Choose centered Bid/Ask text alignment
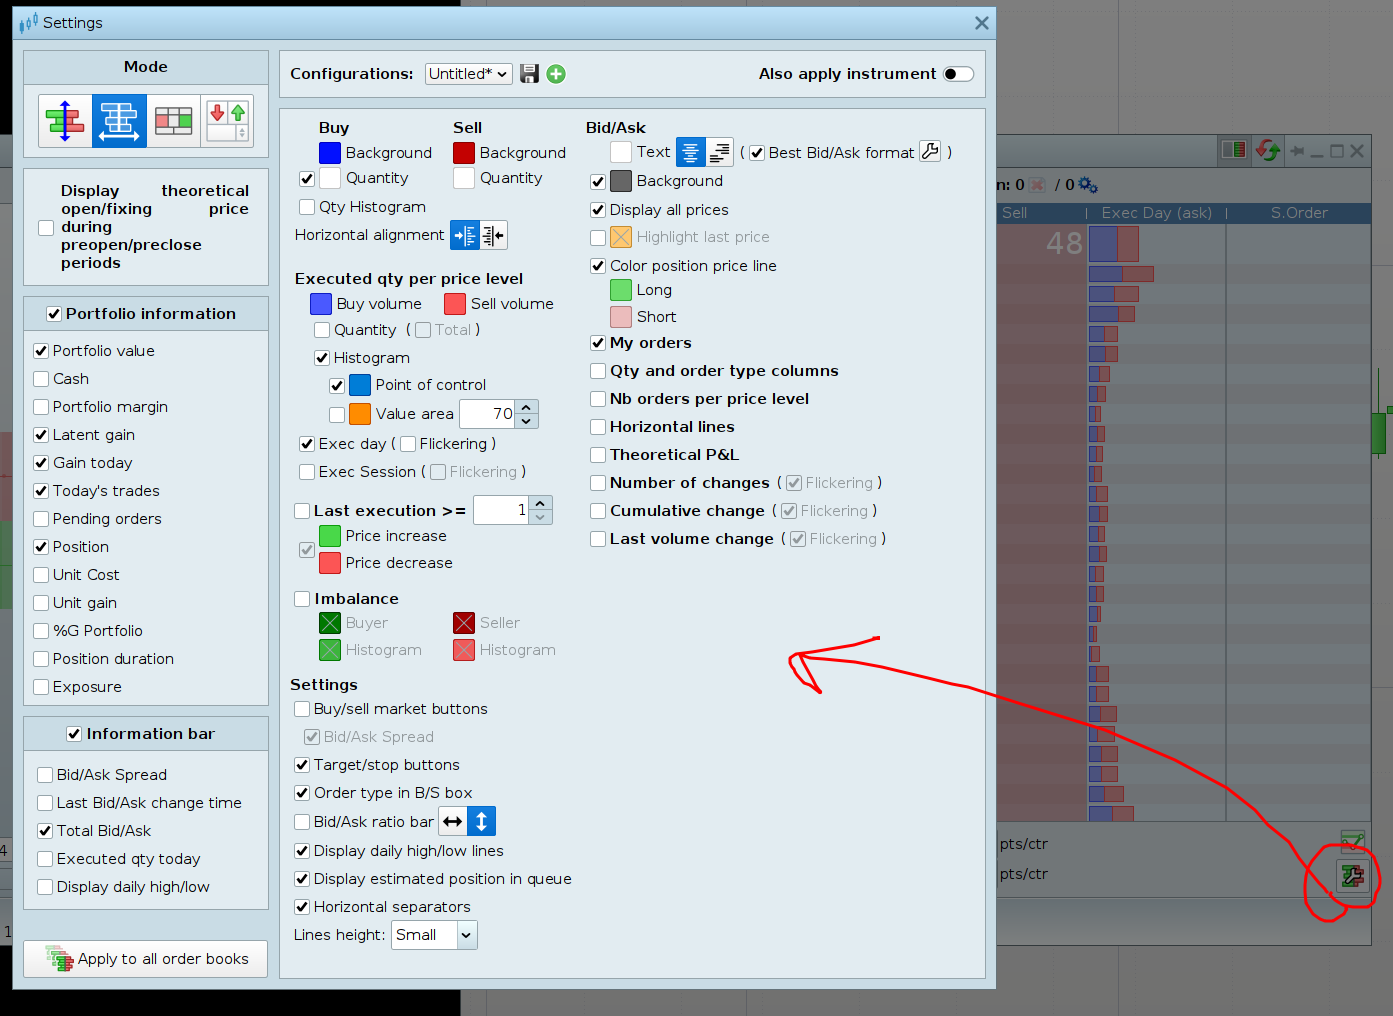 (691, 152)
